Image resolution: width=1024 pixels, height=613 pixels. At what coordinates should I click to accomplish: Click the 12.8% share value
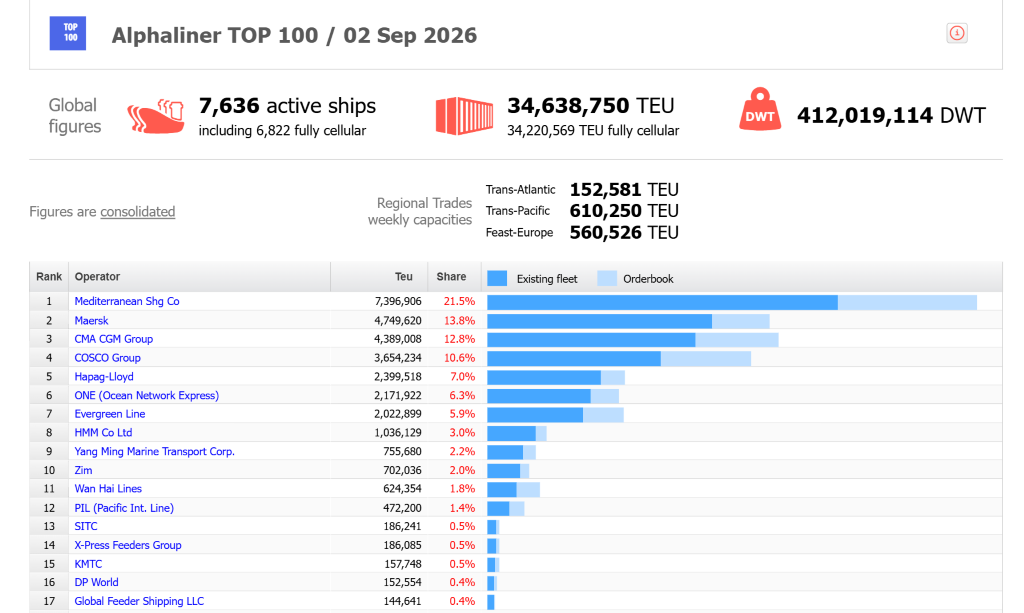click(x=459, y=339)
